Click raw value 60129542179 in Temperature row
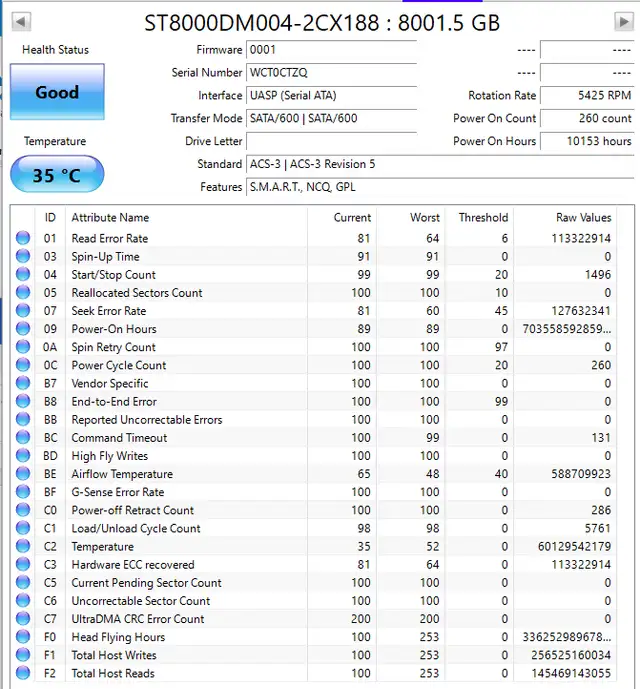This screenshot has height=689, width=640. click(575, 546)
